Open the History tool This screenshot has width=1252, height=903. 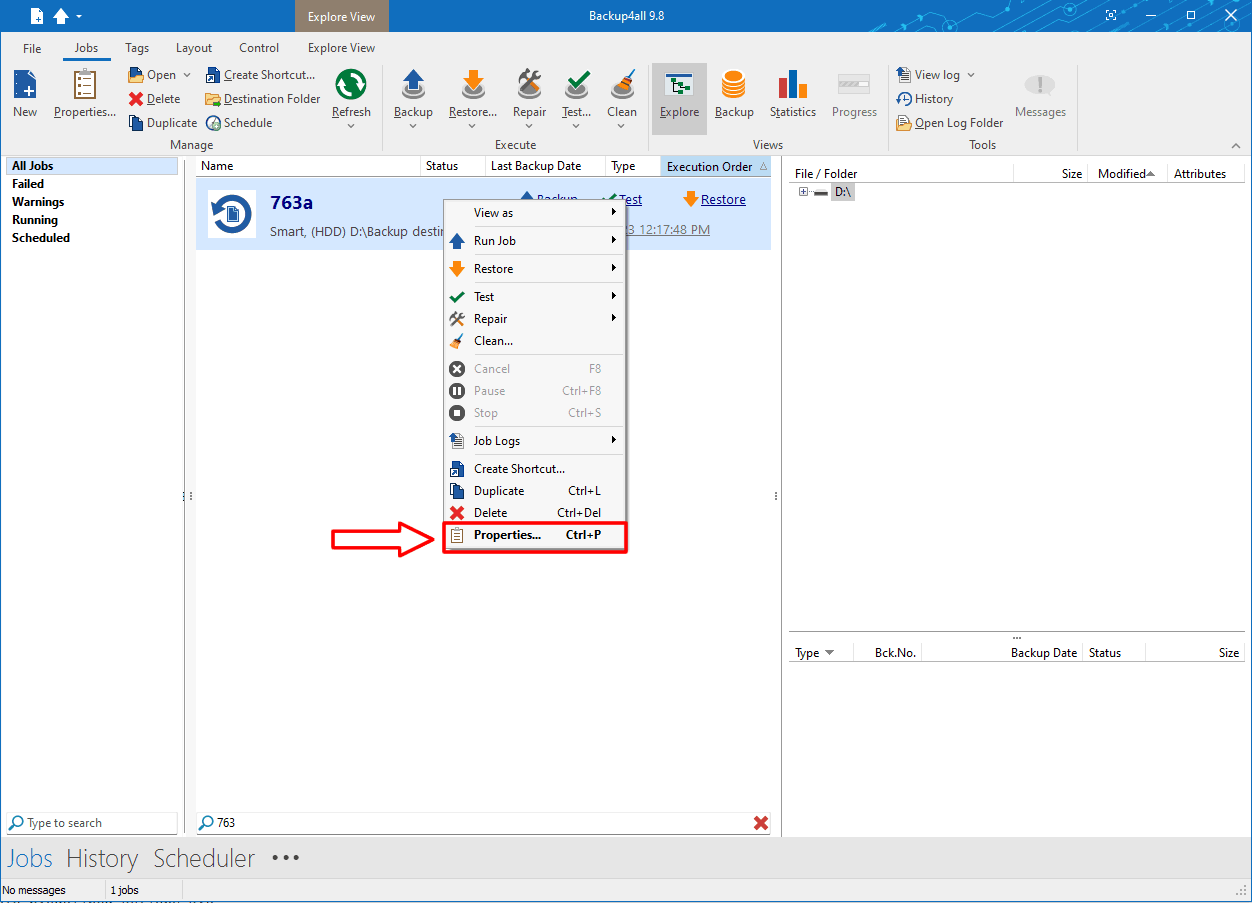925,98
